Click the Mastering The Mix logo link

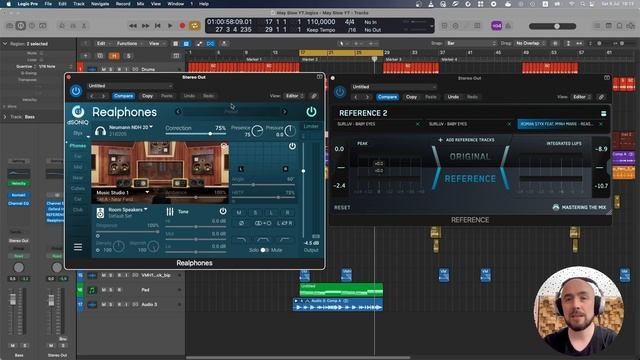click(x=579, y=207)
